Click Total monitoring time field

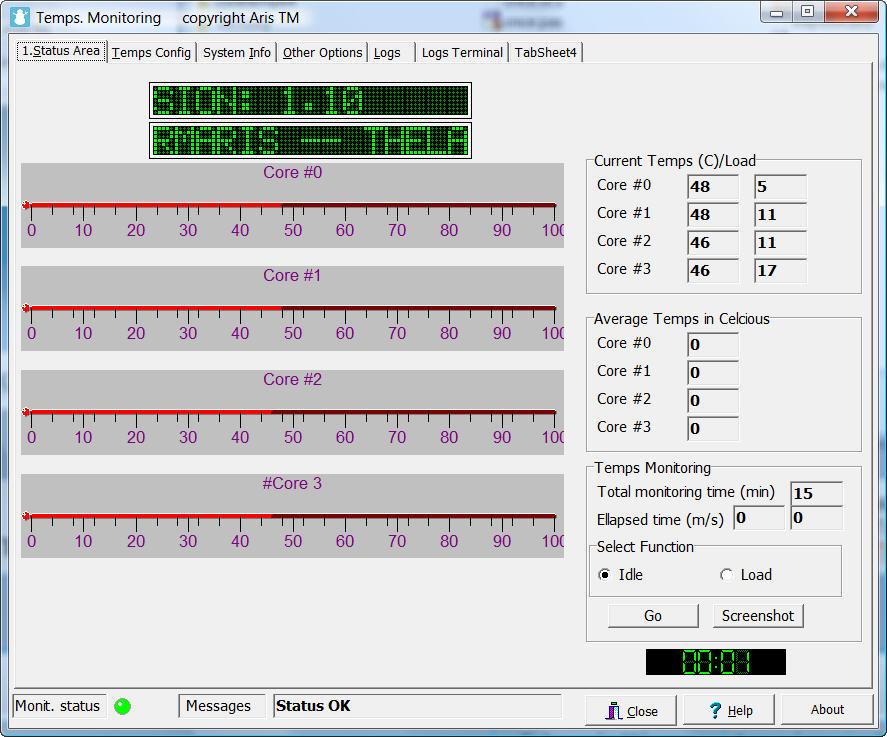pyautogui.click(x=816, y=493)
